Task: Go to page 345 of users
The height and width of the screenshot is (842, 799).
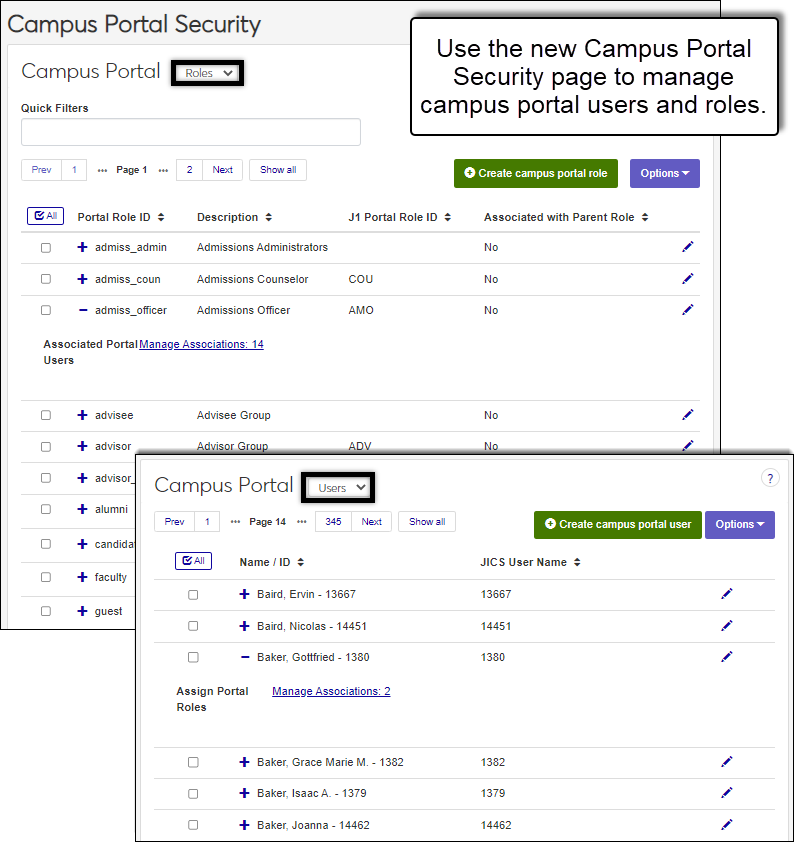Action: [333, 521]
